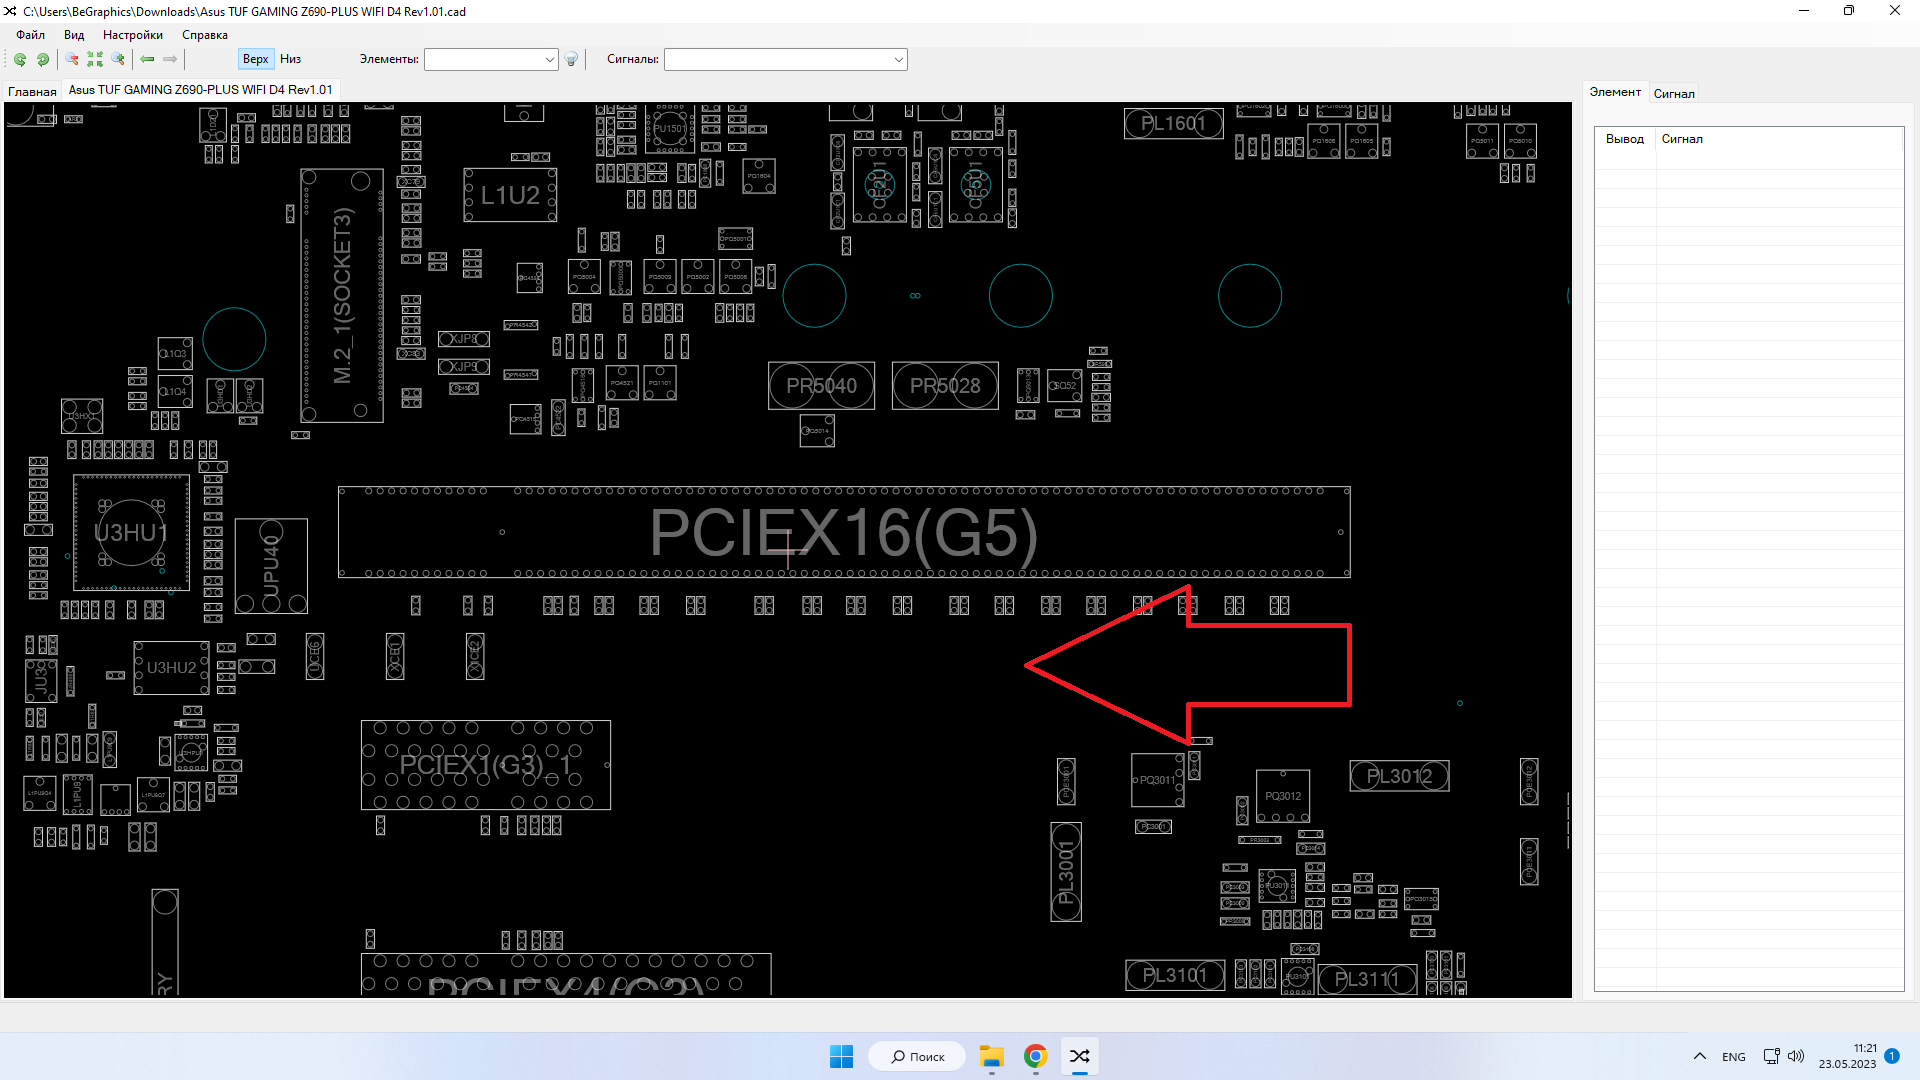Select the UPU40 component
Screen dimensions: 1920x1080
271,566
